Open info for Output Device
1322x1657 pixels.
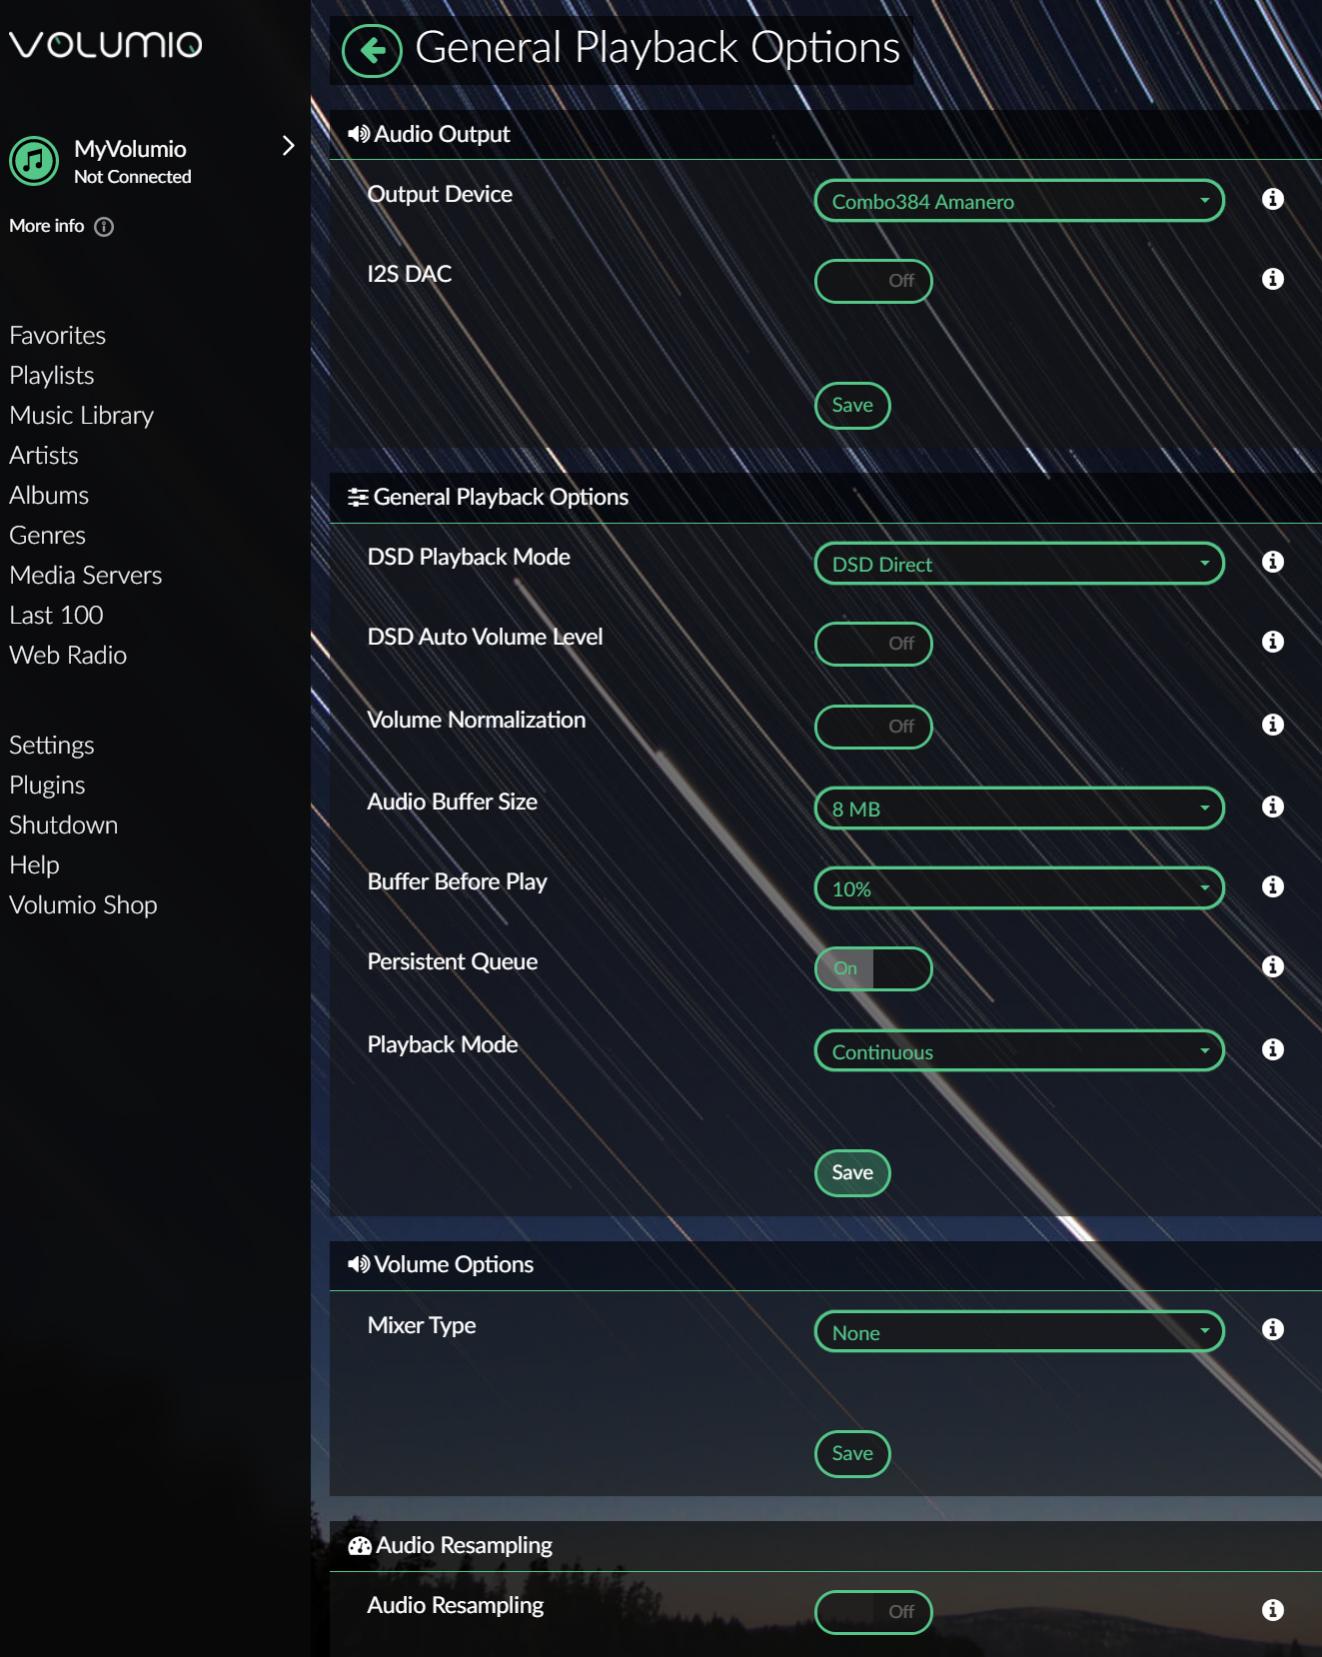pos(1272,199)
